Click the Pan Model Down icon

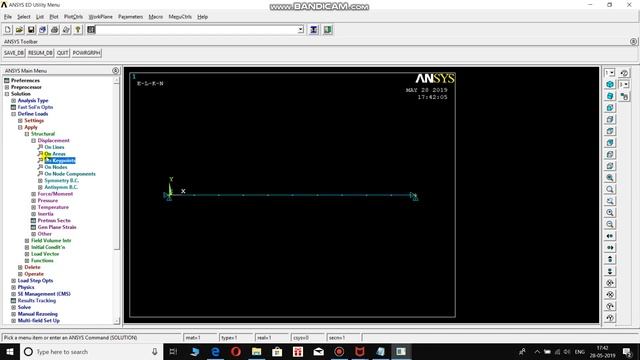pos(610,271)
